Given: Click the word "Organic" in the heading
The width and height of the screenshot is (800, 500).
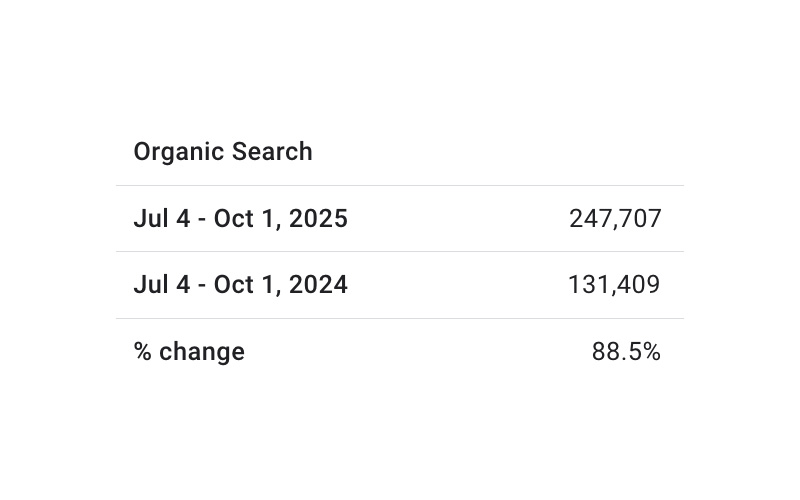Looking at the screenshot, I should (178, 152).
